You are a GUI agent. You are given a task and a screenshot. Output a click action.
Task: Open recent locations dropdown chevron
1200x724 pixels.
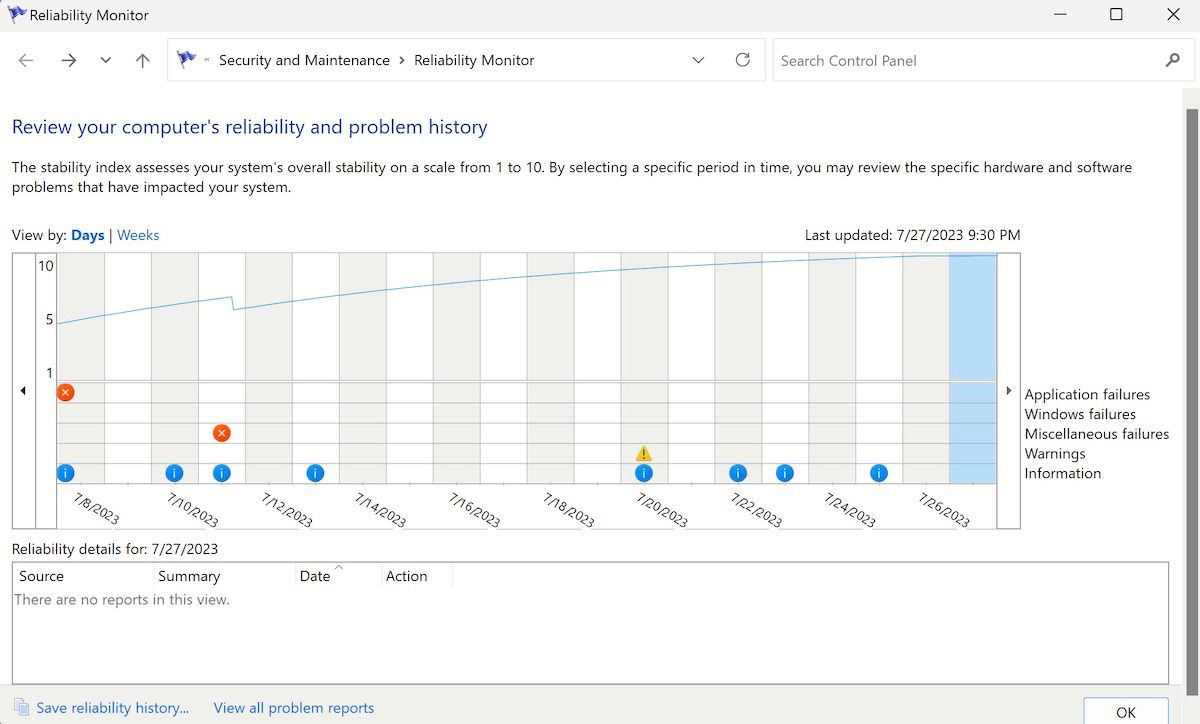click(106, 60)
